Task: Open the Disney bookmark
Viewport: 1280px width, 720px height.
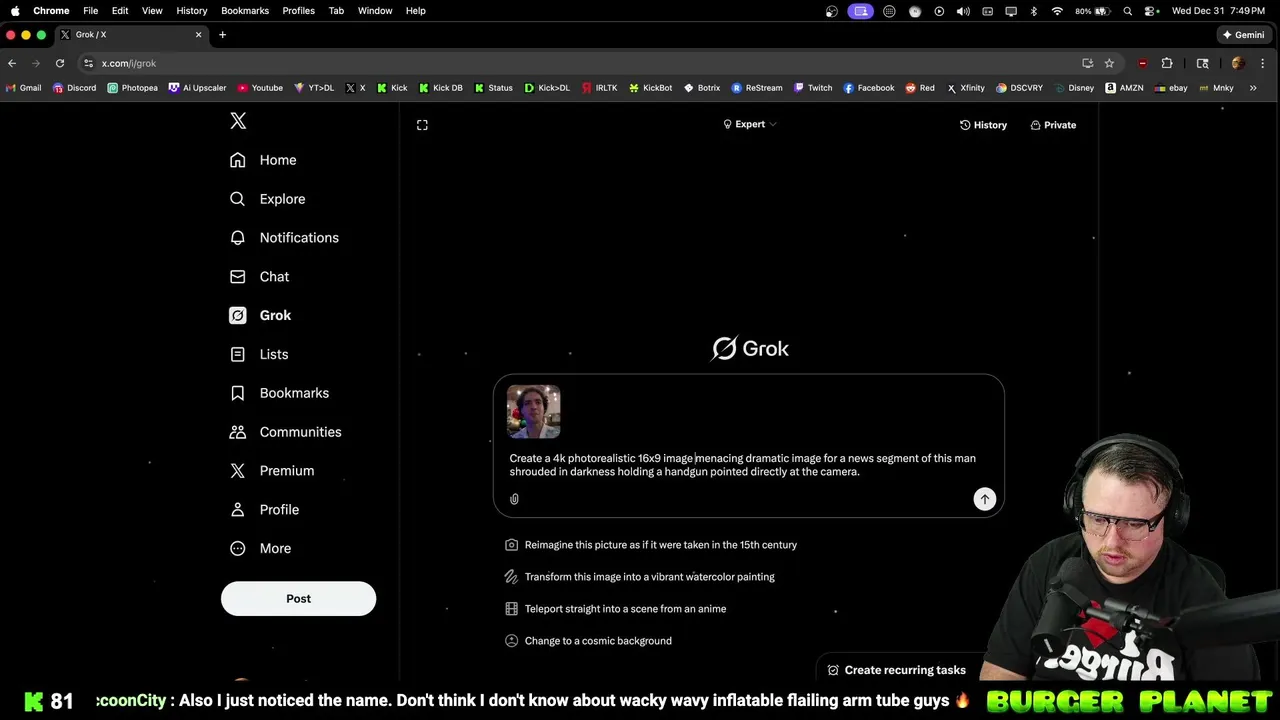Action: click(x=1074, y=88)
